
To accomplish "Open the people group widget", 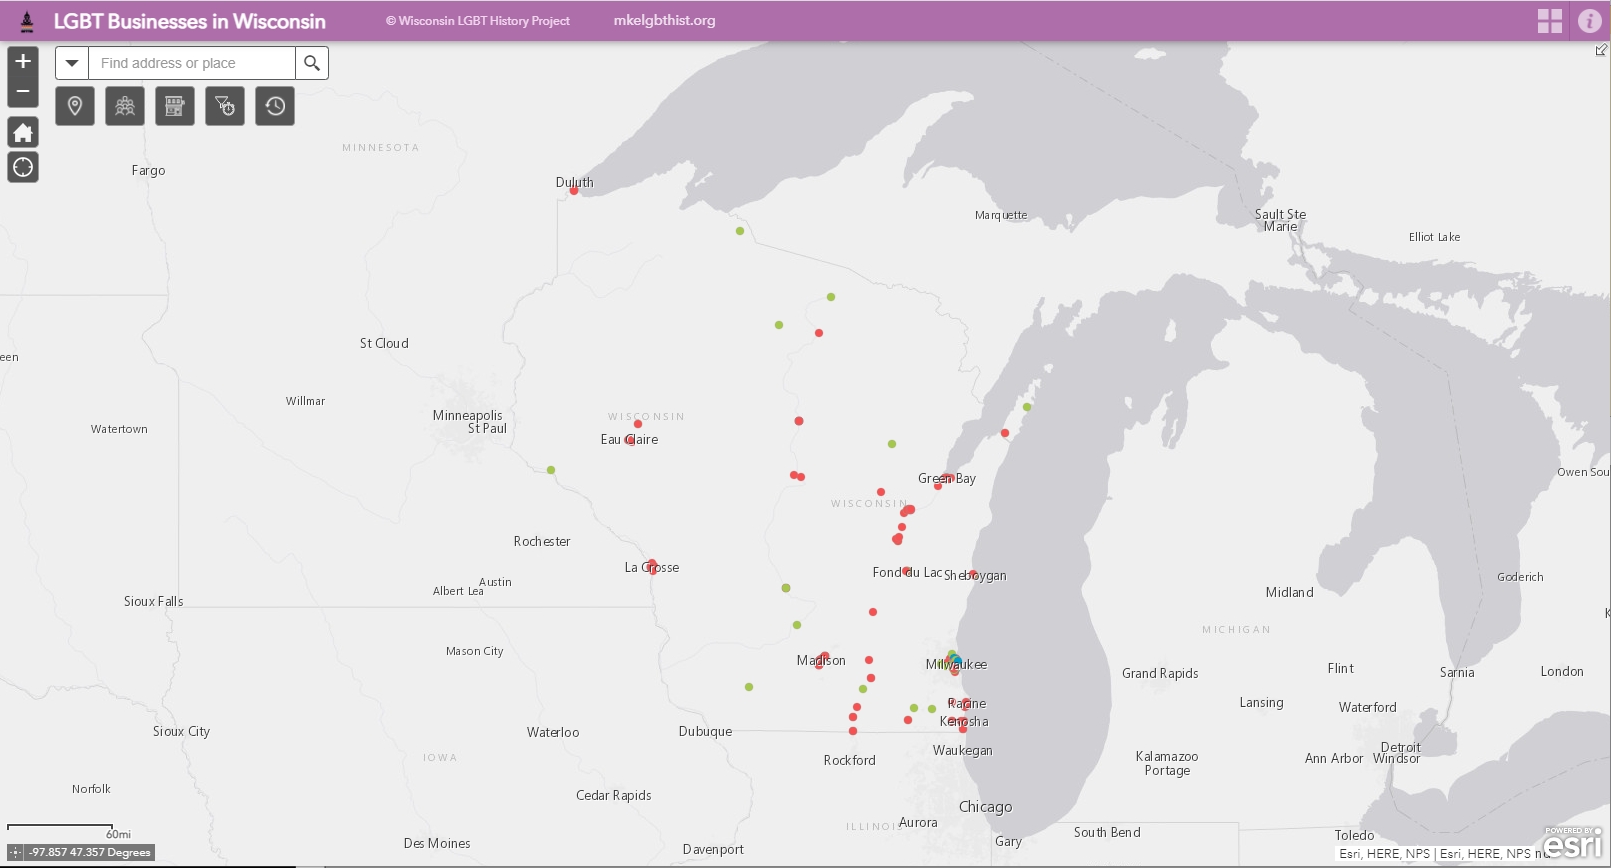I will point(125,106).
